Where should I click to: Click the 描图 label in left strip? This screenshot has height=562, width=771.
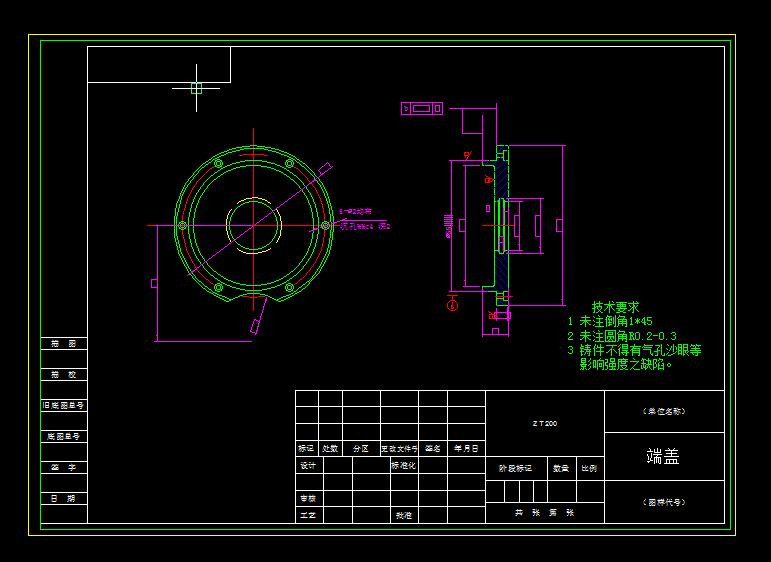click(63, 344)
